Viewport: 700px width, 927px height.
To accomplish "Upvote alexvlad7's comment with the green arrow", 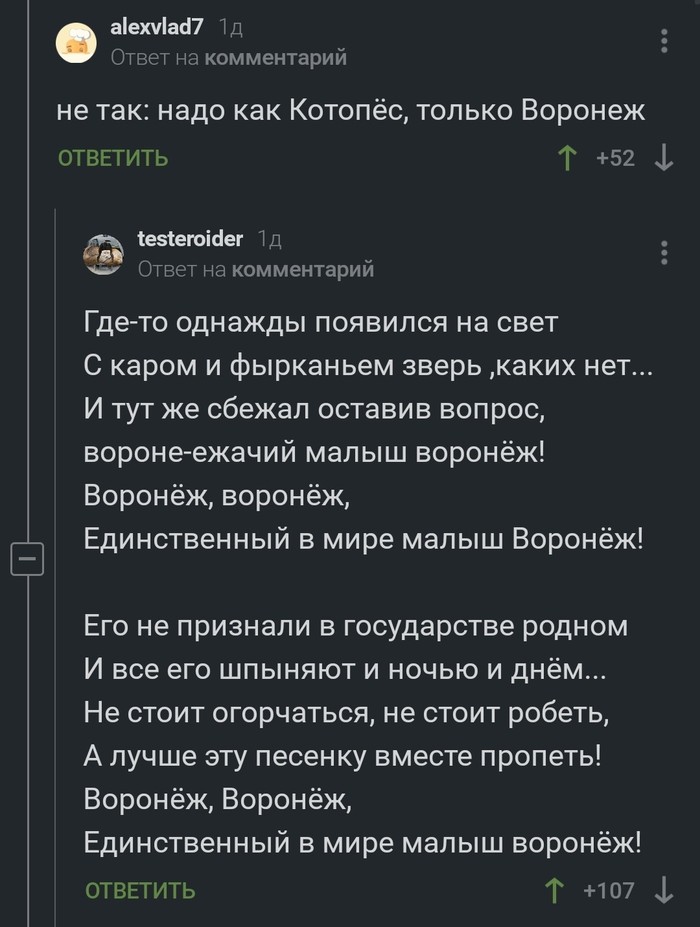I will pos(567,158).
